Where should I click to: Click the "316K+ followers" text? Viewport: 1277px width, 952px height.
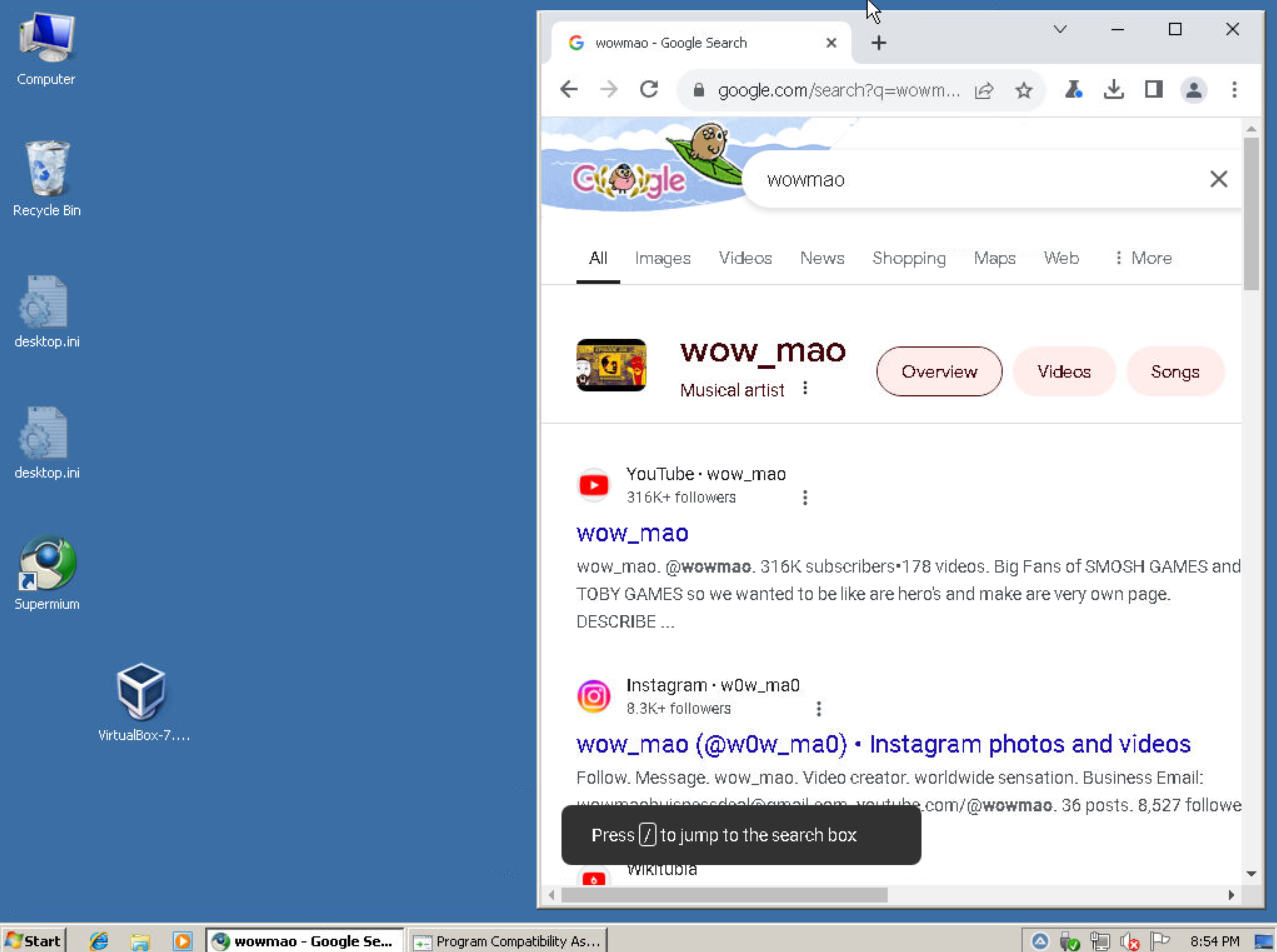pyautogui.click(x=681, y=497)
